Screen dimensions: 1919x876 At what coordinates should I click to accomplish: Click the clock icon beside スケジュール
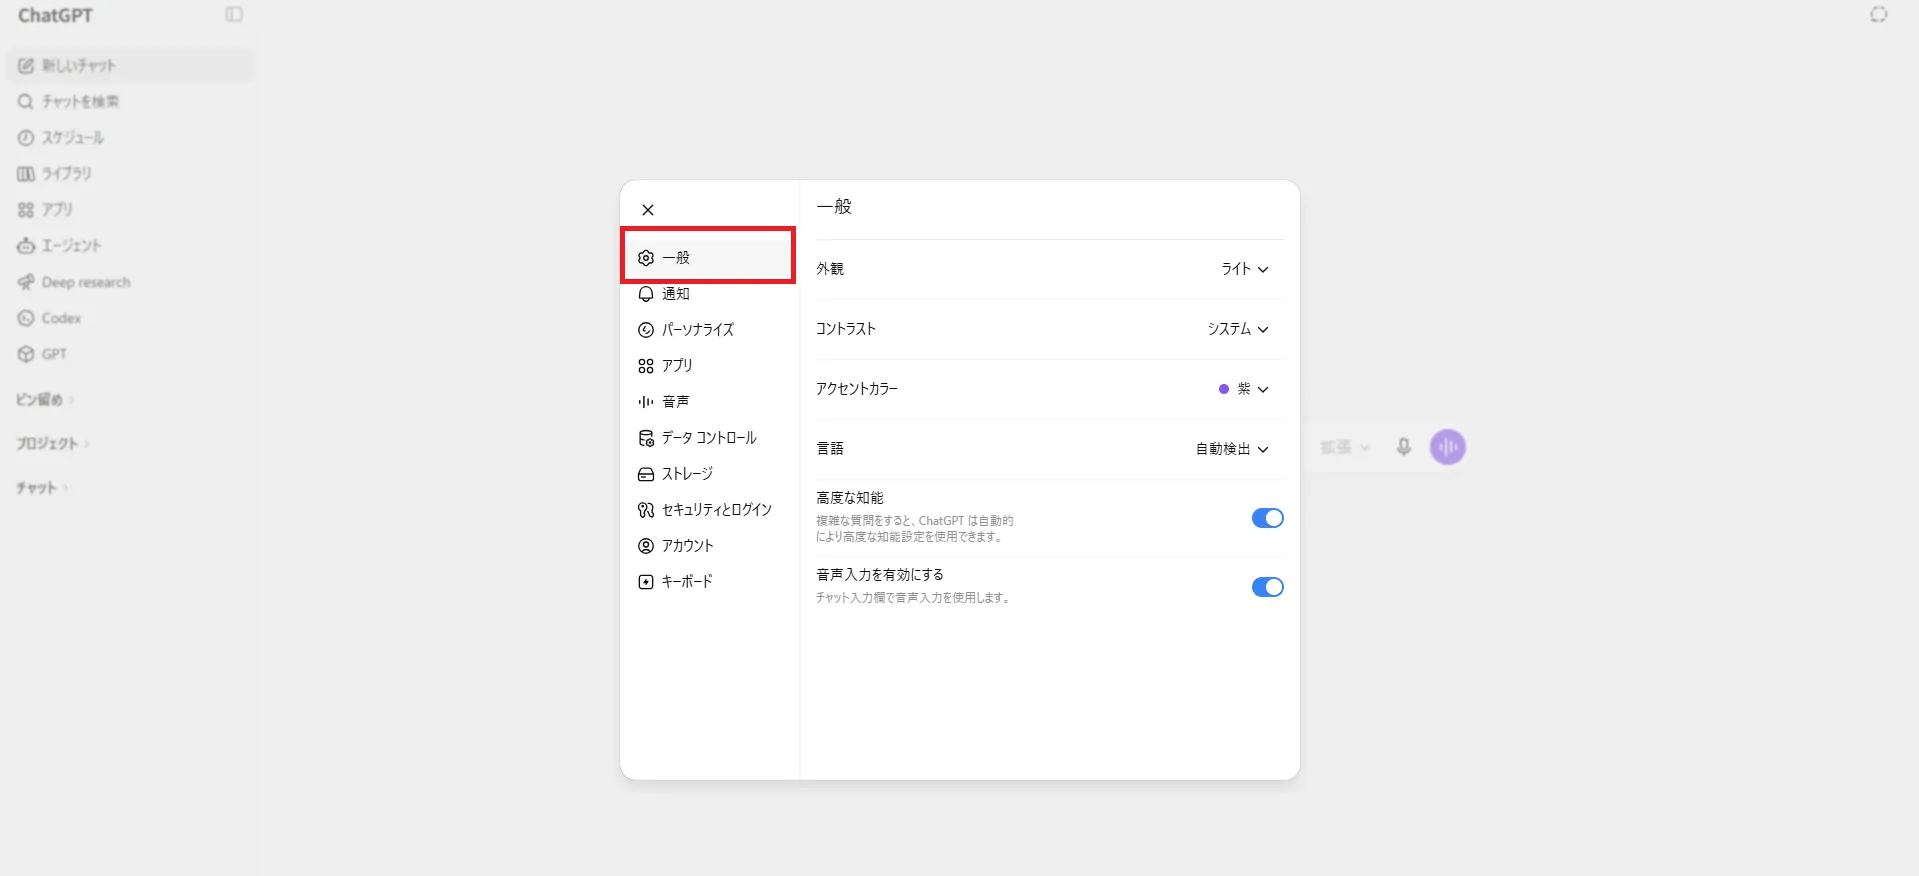click(26, 138)
